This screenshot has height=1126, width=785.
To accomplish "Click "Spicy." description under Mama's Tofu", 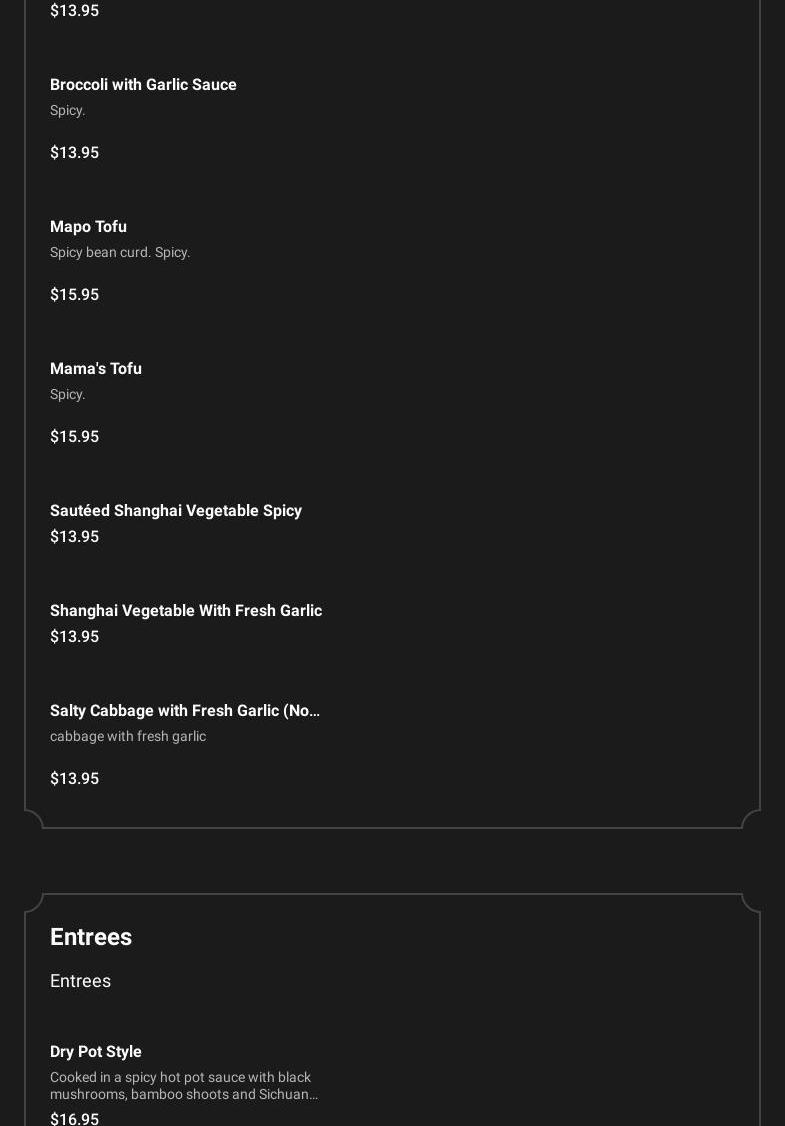I will pyautogui.click(x=67, y=395).
